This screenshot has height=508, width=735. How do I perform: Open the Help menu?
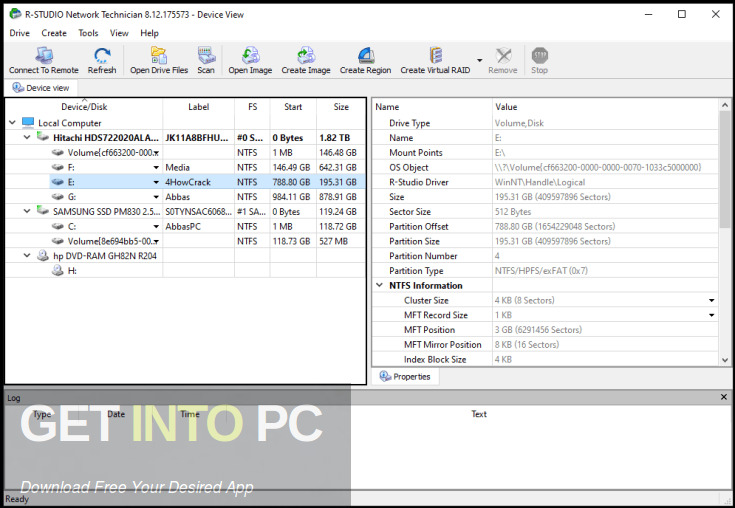tap(149, 33)
